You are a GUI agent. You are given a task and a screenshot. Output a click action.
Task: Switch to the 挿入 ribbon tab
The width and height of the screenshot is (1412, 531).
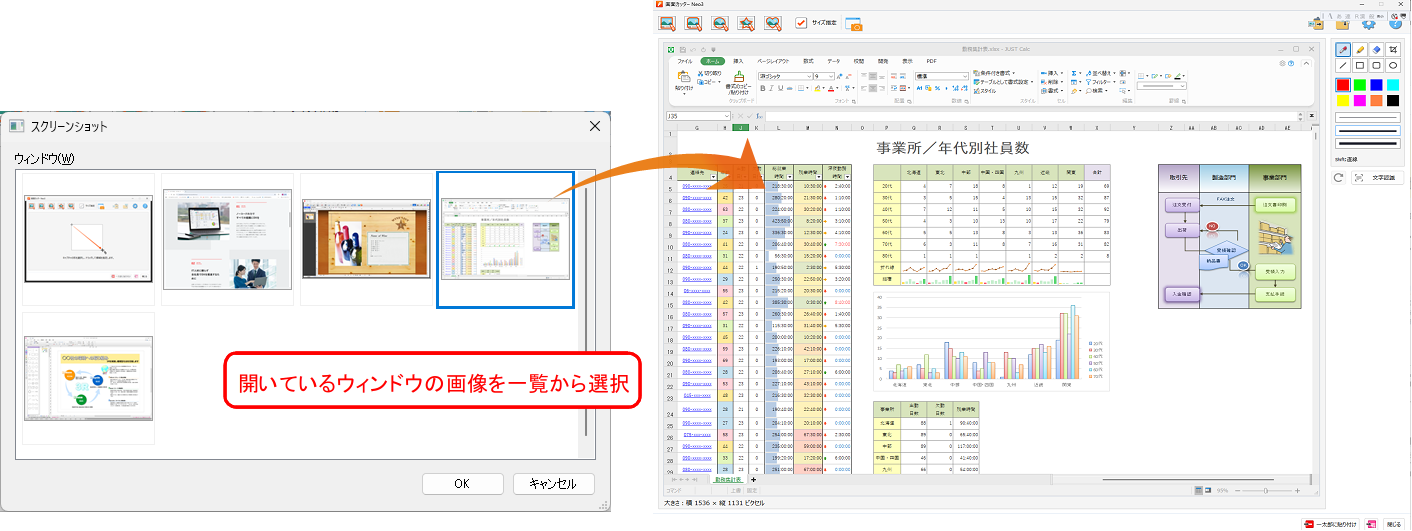tap(738, 61)
